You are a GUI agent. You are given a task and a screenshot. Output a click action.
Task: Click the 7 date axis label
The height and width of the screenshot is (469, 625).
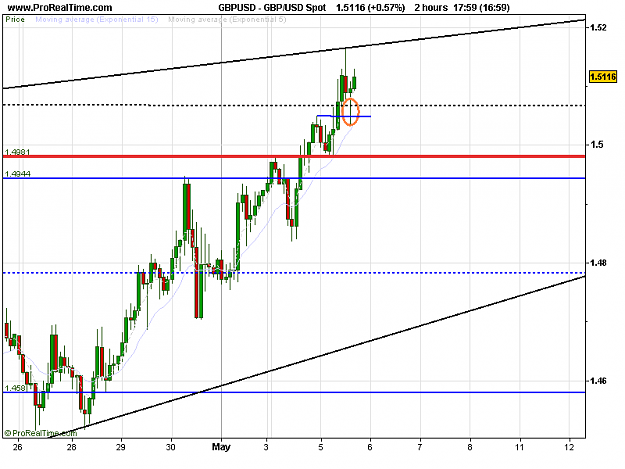click(x=420, y=447)
